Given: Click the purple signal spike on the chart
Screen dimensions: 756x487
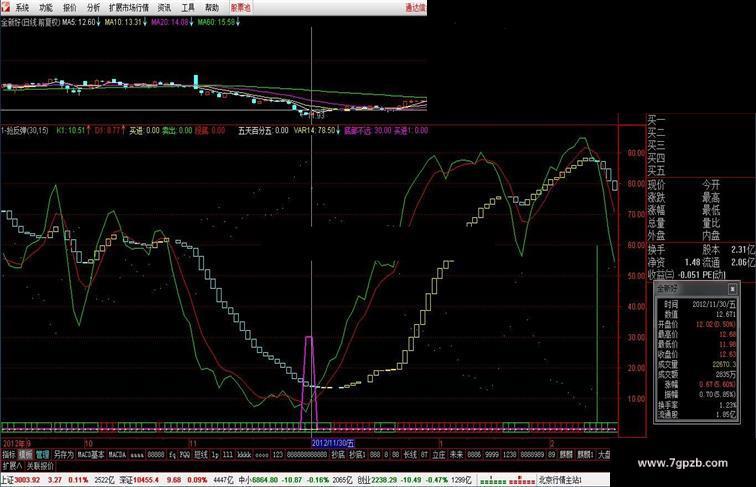Looking at the screenshot, I should coord(309,381).
